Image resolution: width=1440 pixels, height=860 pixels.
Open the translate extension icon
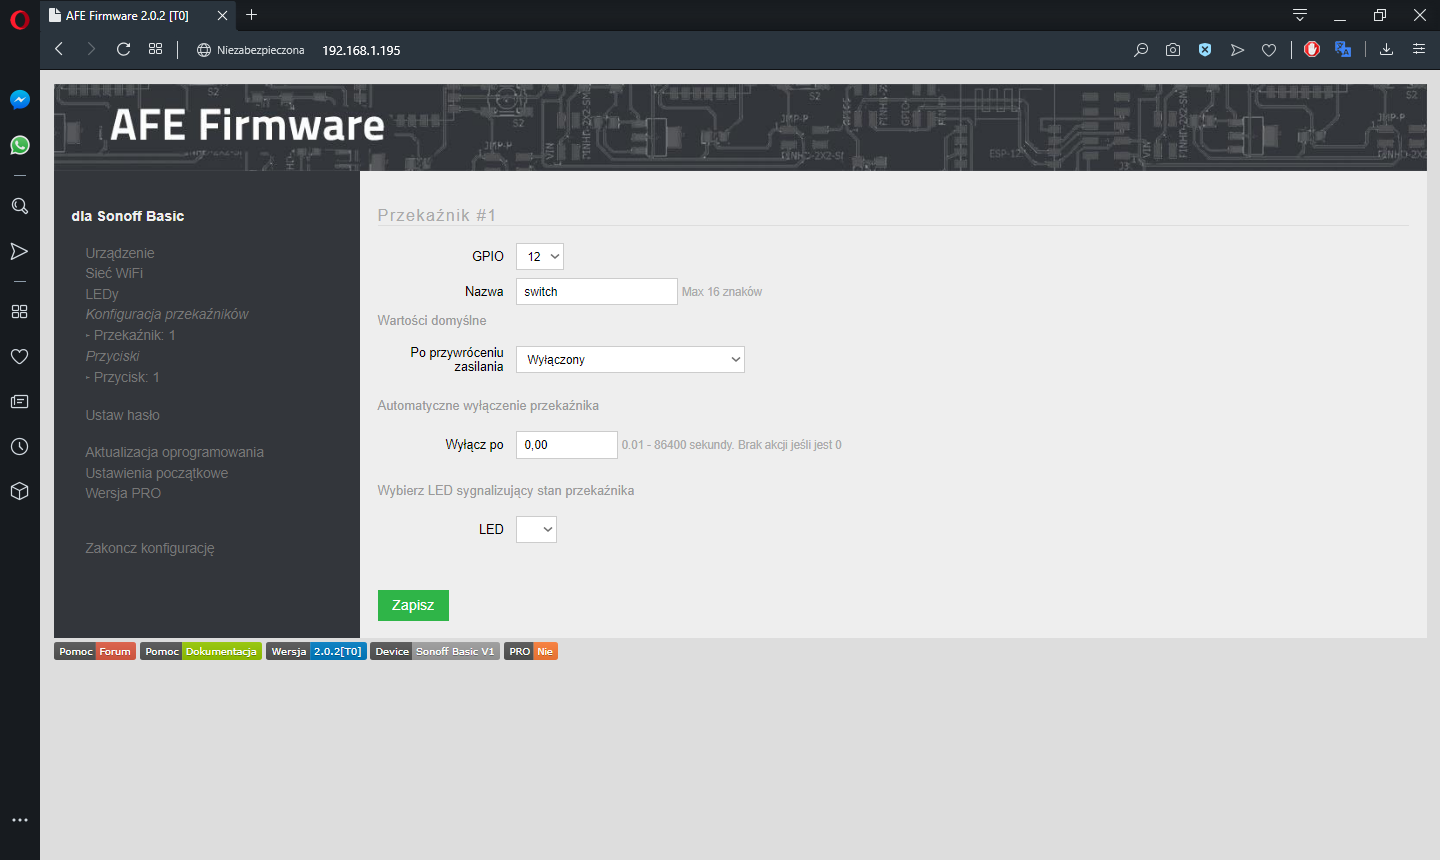1343,49
